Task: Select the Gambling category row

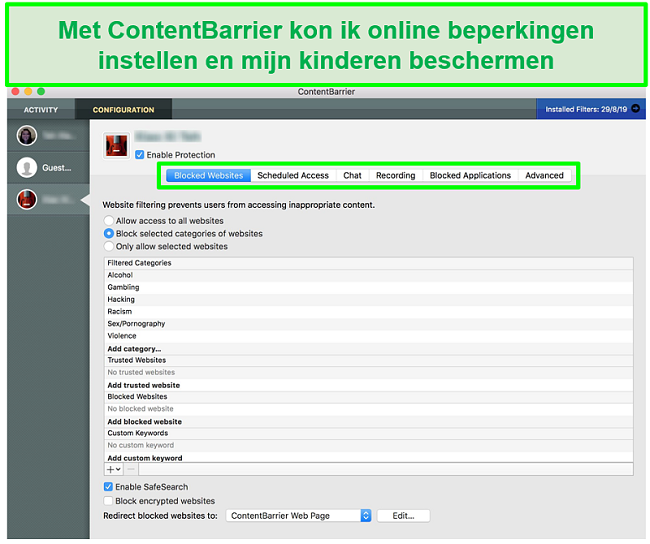Action: [369, 287]
